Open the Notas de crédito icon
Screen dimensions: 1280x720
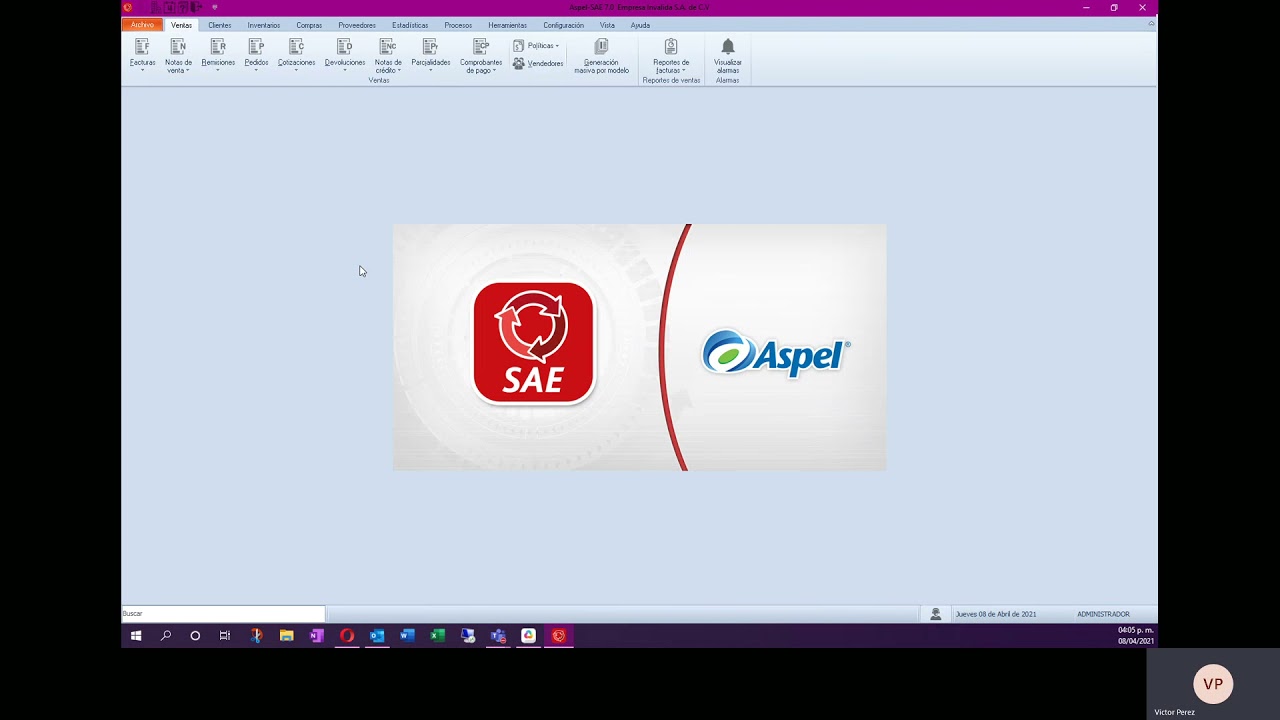tap(388, 46)
